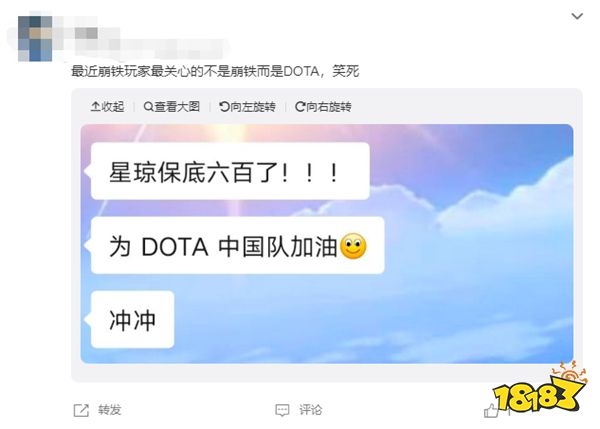
Task: Collapse the image with 收起 arrow icon
Action: [x=95, y=106]
